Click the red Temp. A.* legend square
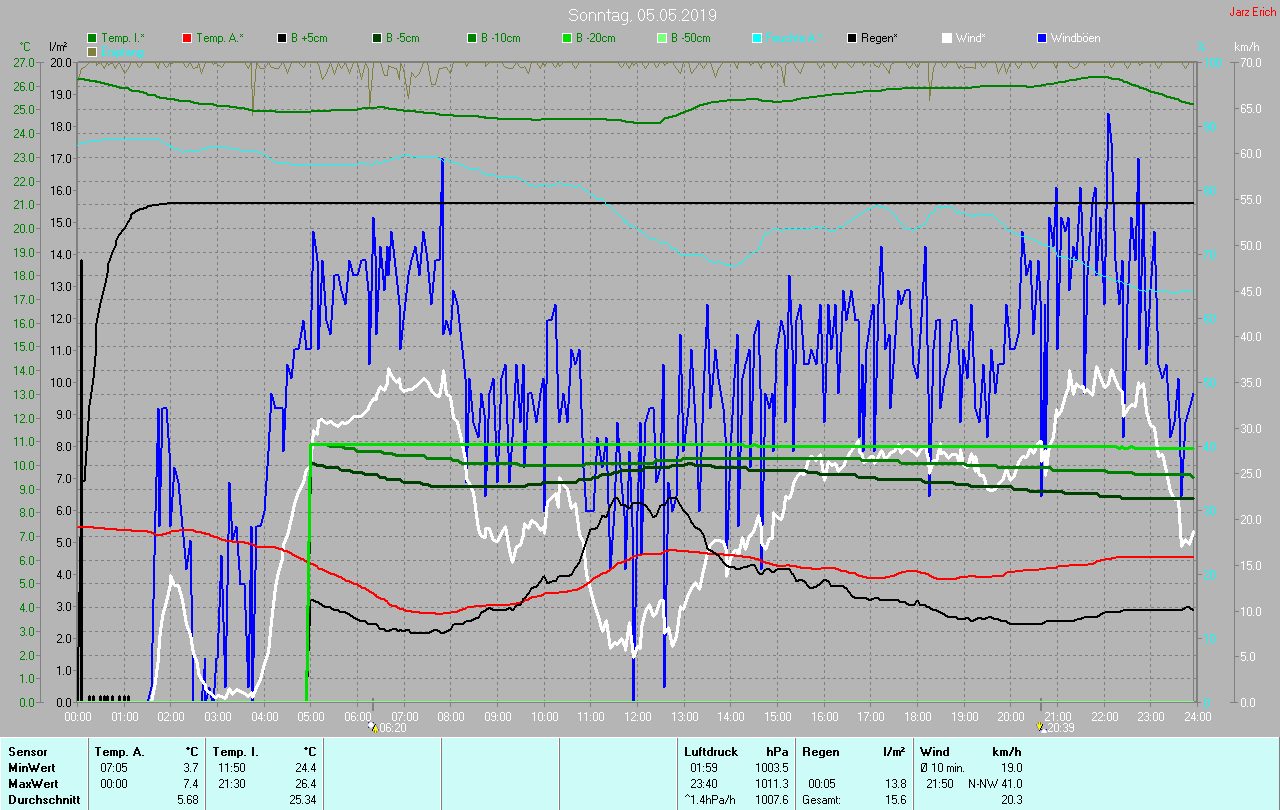This screenshot has height=810, width=1280. point(187,38)
